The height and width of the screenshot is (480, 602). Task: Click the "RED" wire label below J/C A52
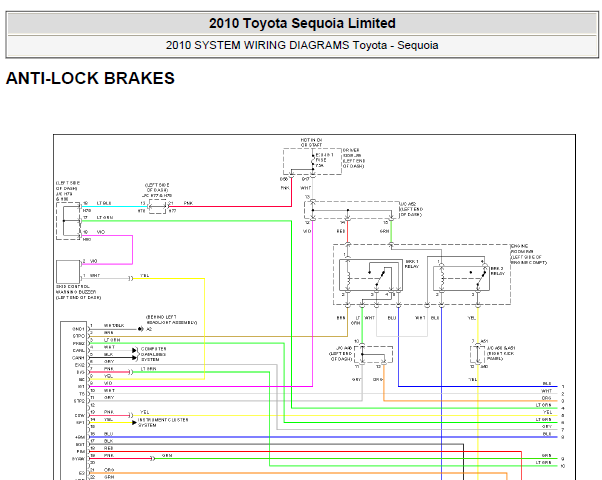[341, 231]
